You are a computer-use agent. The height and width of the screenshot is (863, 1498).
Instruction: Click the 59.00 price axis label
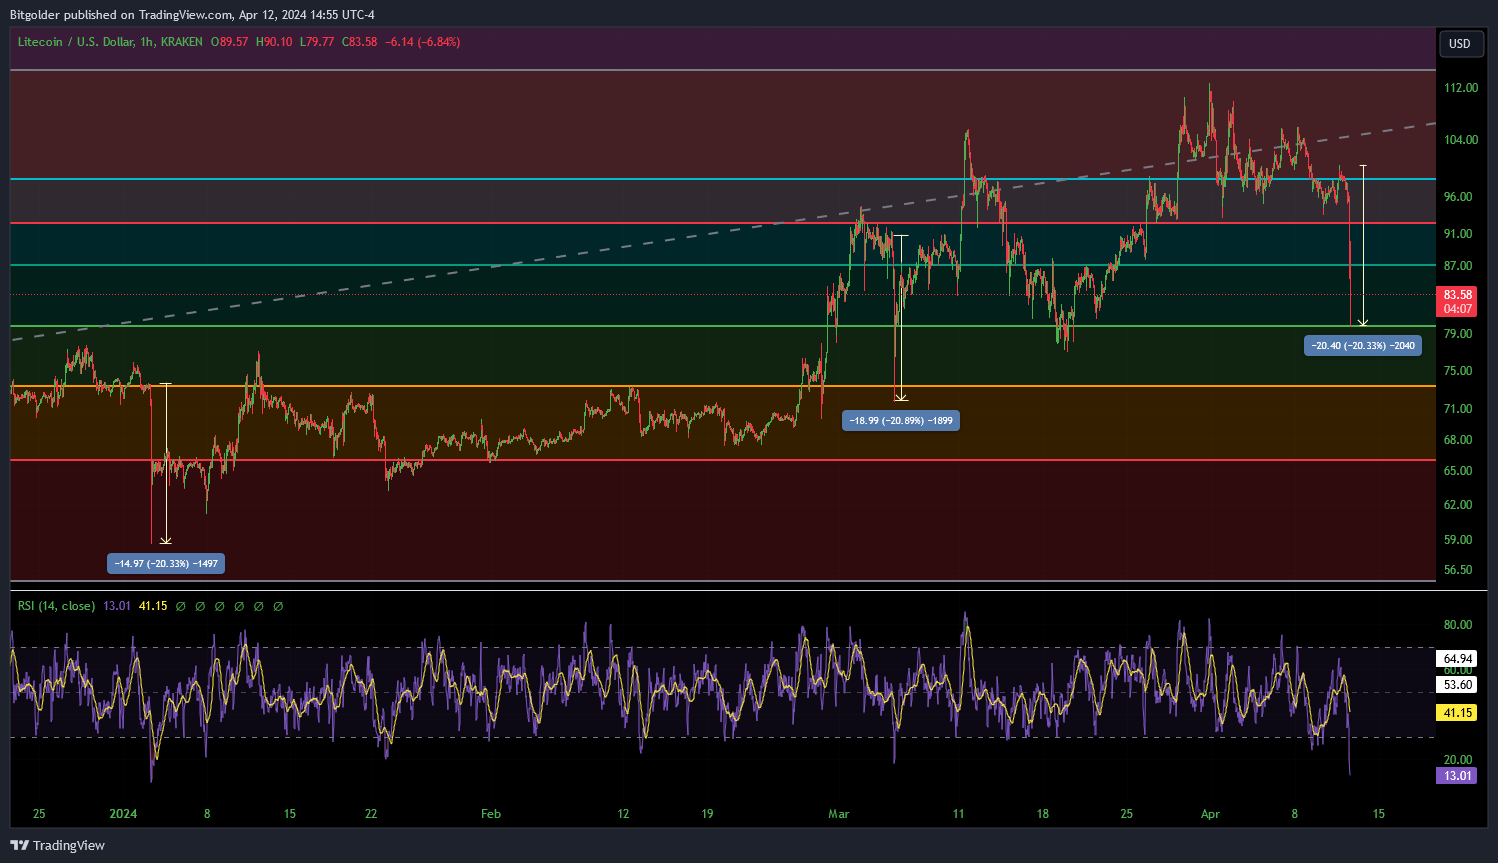click(1458, 540)
